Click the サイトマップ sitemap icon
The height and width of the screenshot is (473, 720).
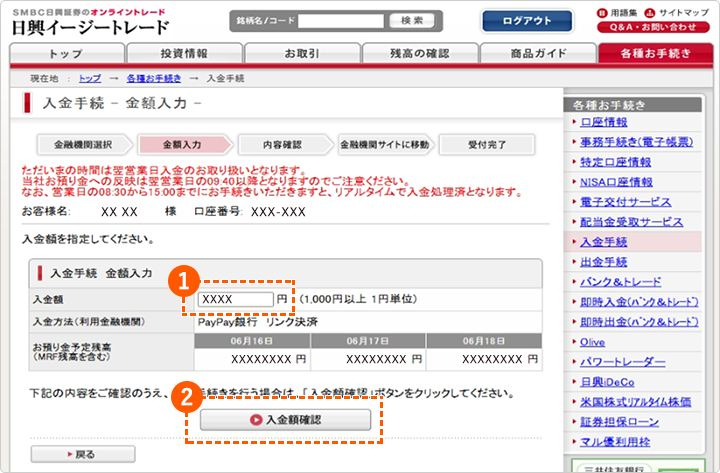point(649,13)
